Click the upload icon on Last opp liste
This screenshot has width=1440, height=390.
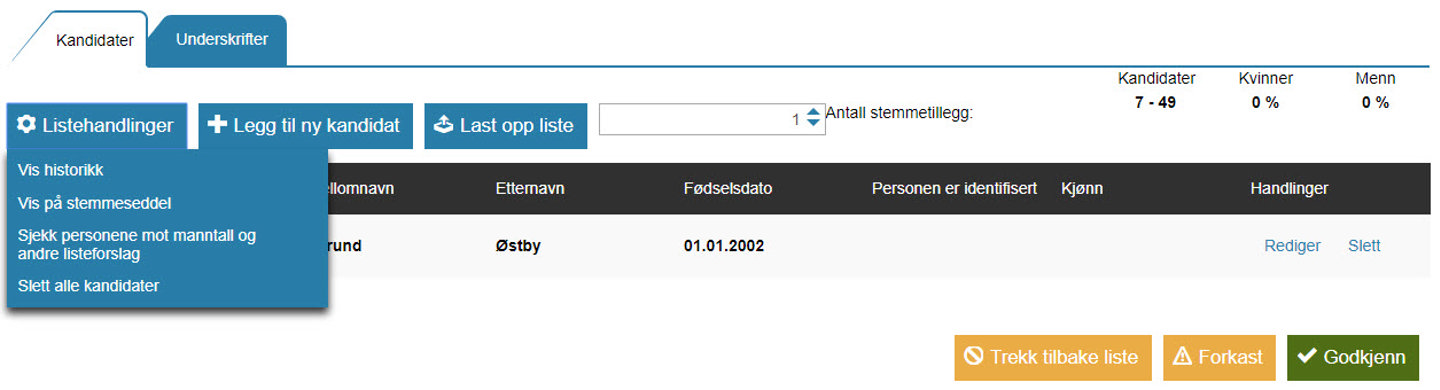click(x=444, y=126)
